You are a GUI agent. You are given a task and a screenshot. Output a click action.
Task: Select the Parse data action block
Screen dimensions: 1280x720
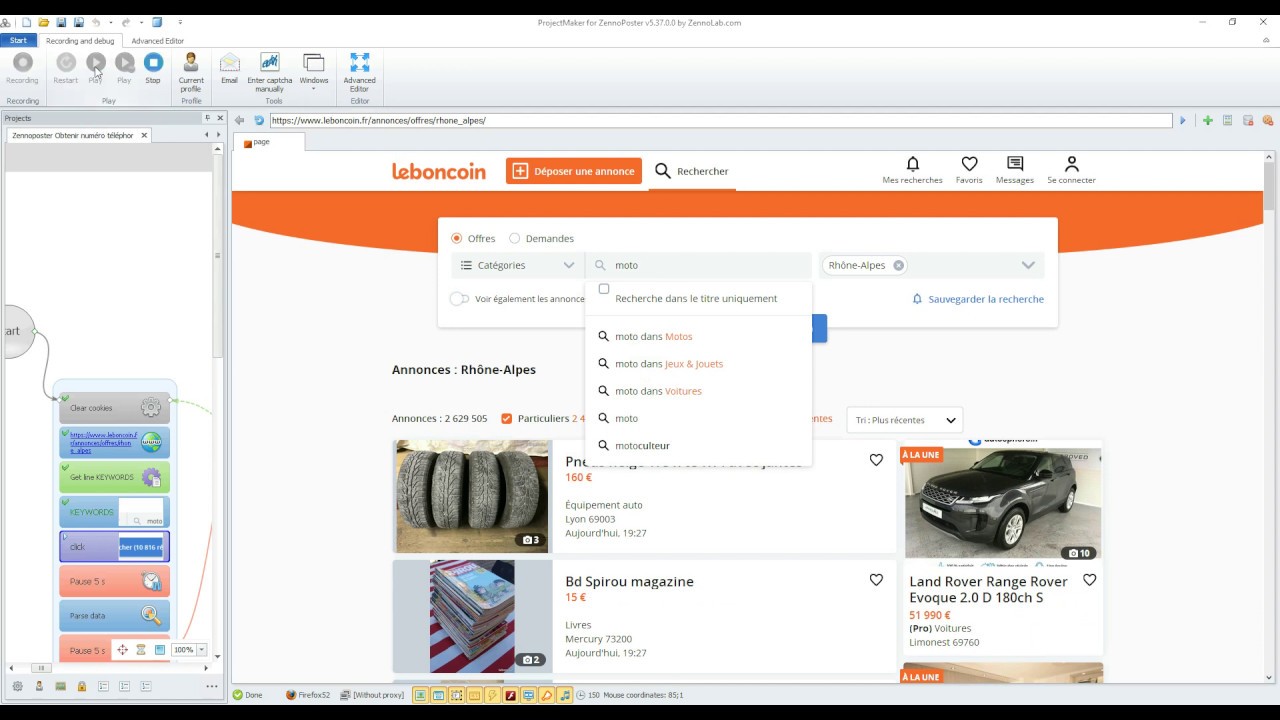(x=114, y=616)
